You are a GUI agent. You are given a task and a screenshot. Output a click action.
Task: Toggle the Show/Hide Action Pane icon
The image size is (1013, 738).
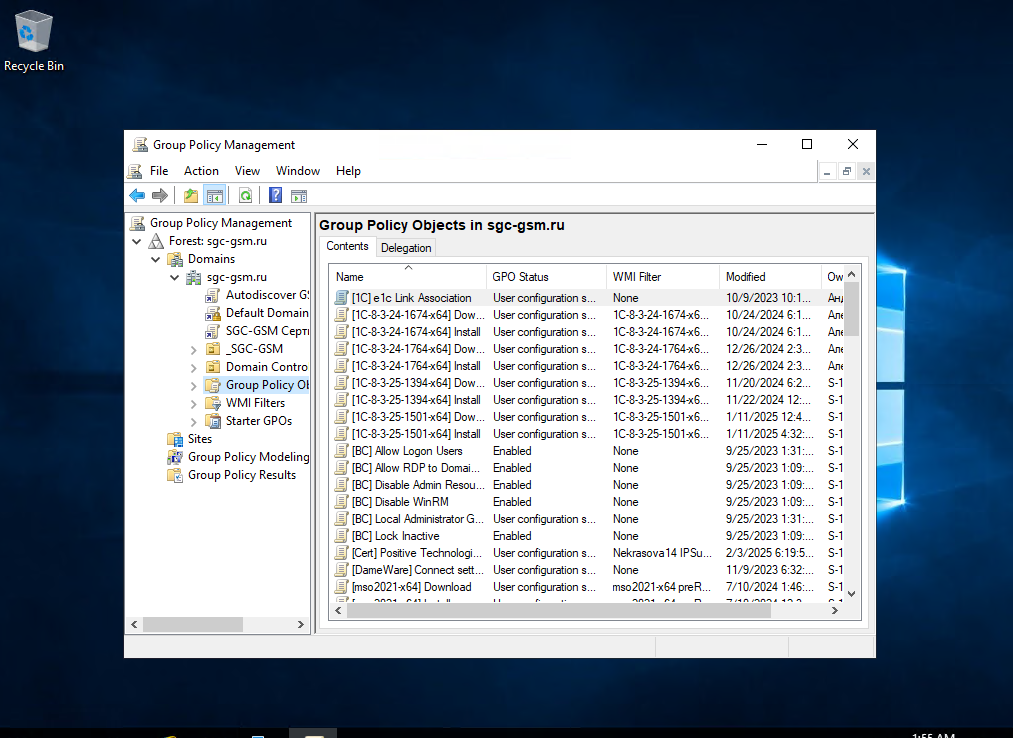298,195
